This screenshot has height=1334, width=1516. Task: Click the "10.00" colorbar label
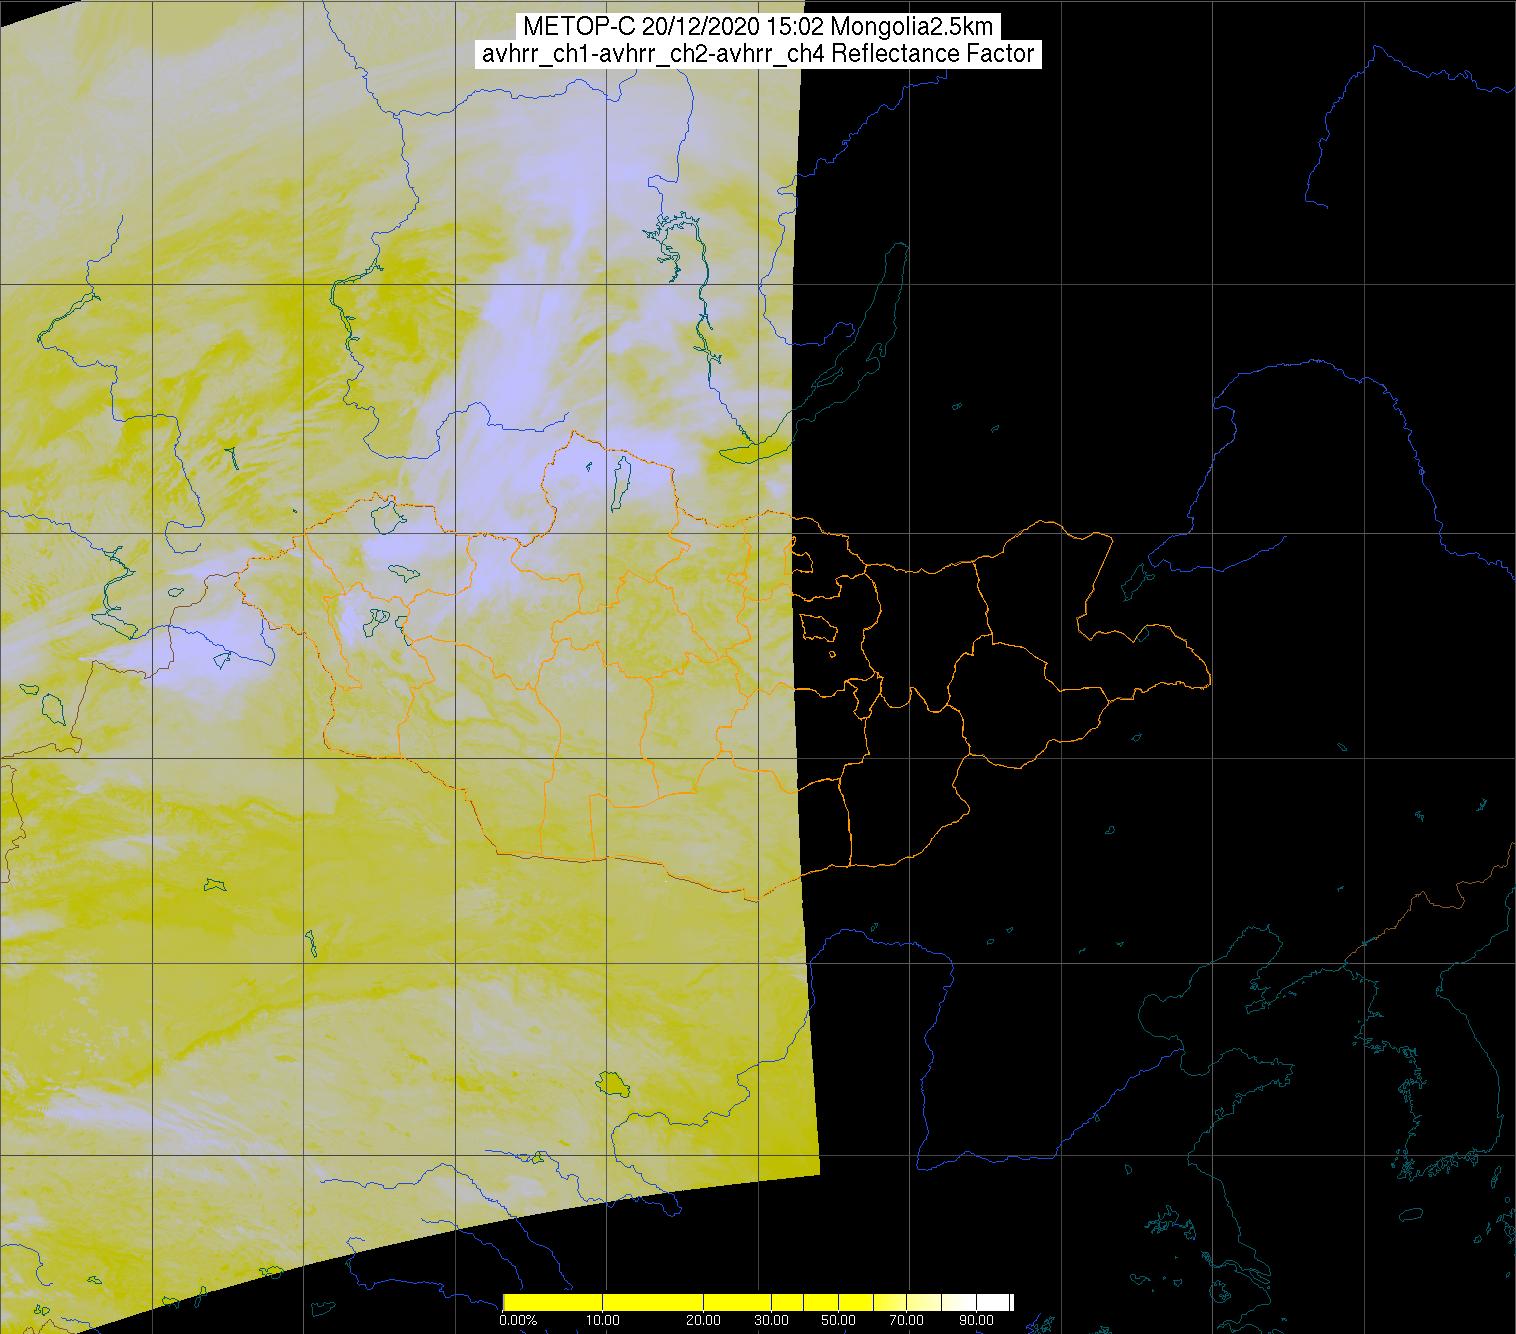(x=604, y=1320)
